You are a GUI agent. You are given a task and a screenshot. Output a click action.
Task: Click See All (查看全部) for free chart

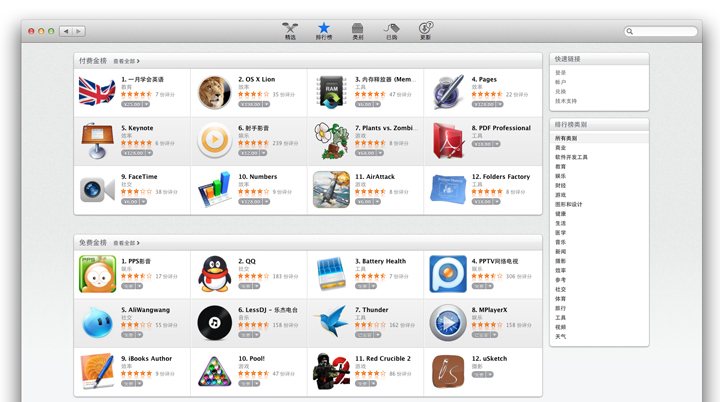tap(126, 243)
